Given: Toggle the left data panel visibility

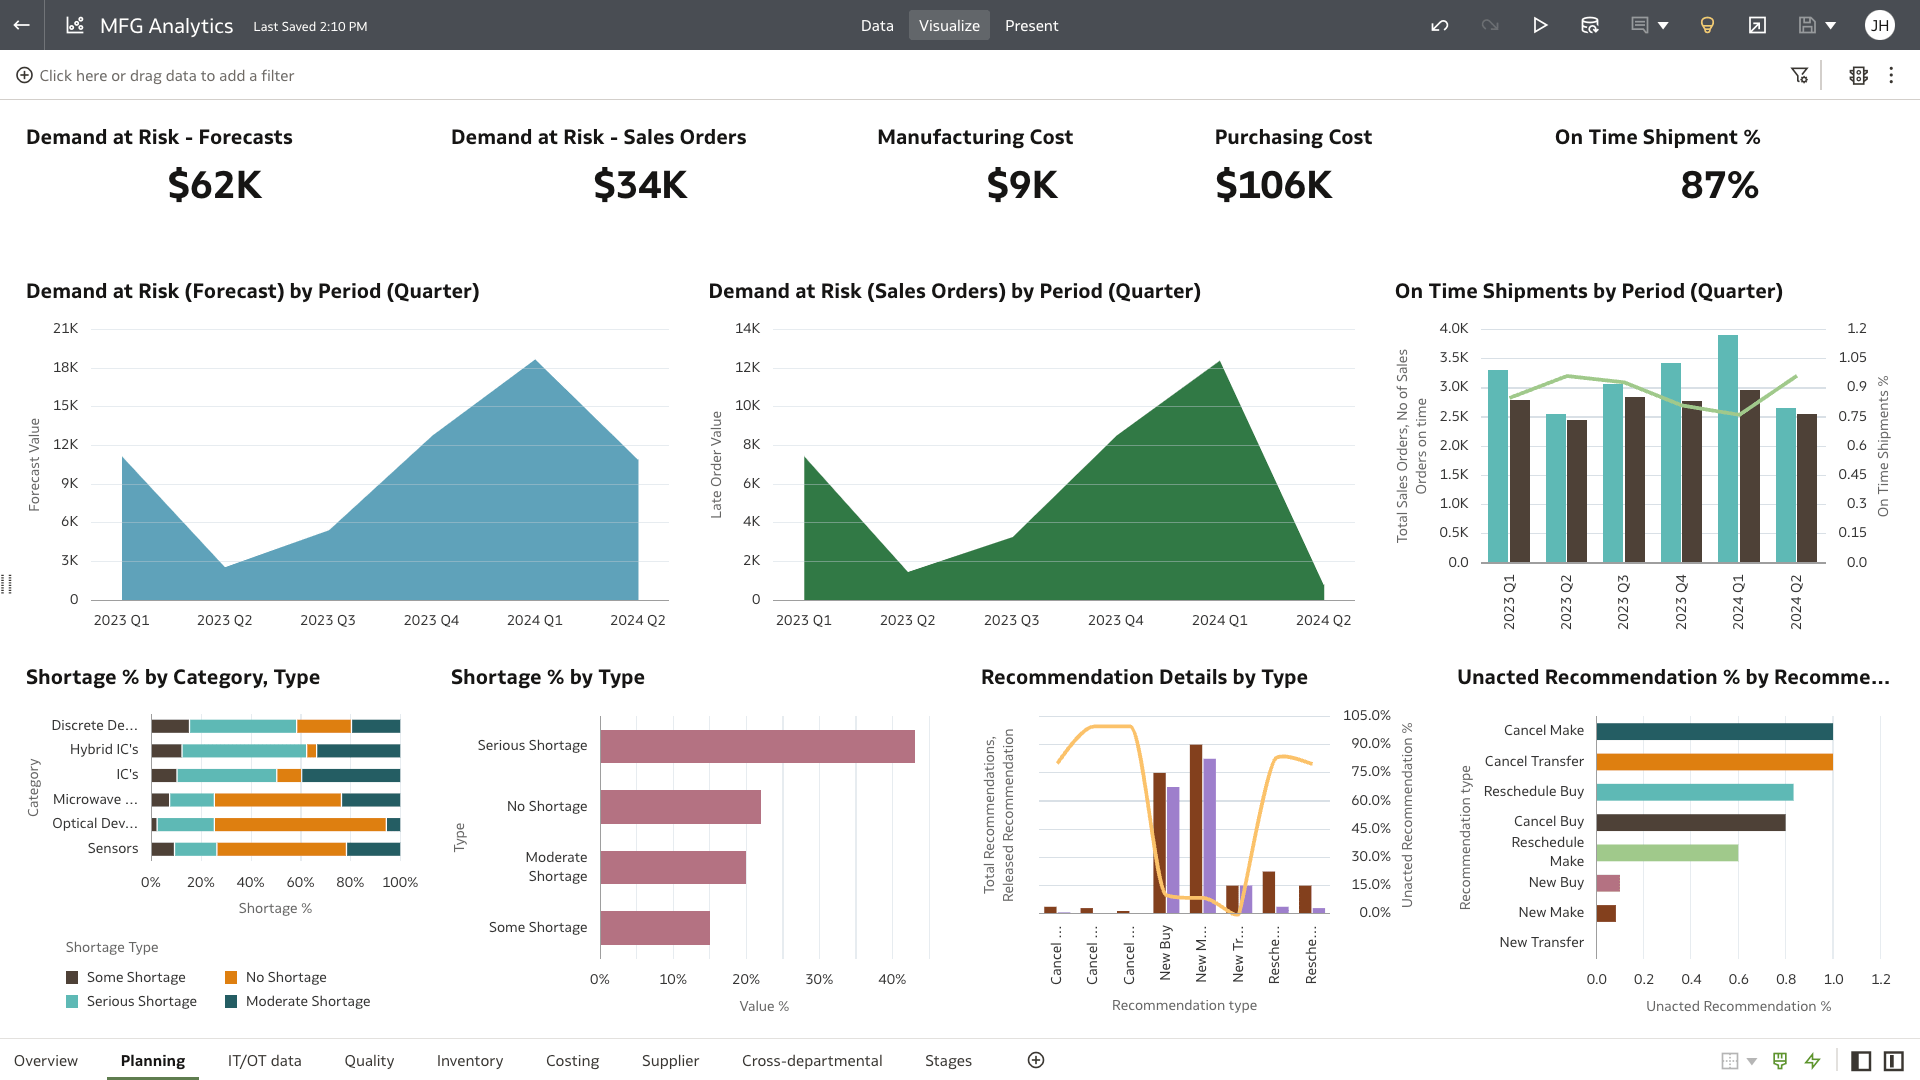Looking at the screenshot, I should (x=1861, y=1060).
